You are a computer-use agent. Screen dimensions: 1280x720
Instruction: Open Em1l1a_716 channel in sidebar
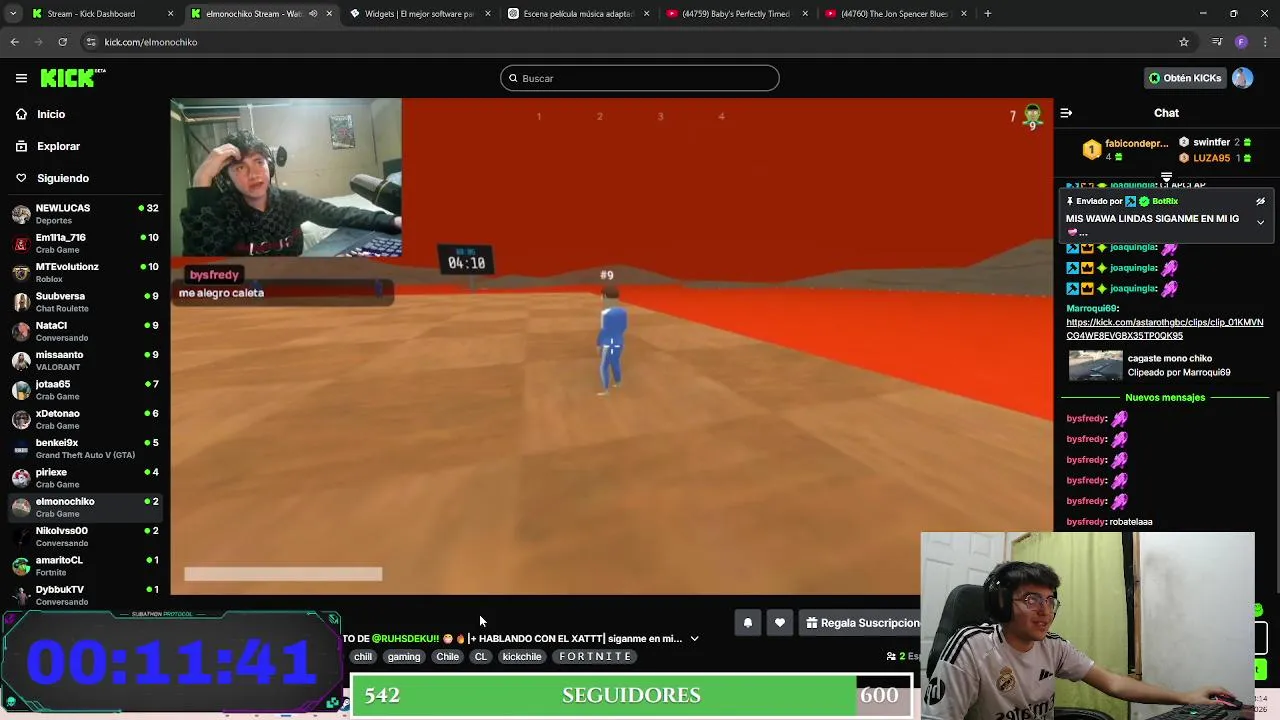(x=85, y=243)
